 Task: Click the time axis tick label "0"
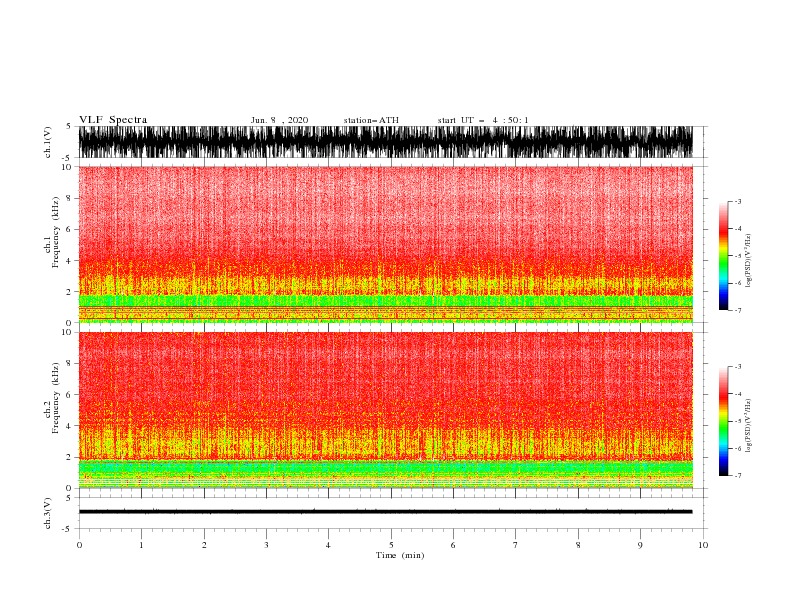coord(79,545)
